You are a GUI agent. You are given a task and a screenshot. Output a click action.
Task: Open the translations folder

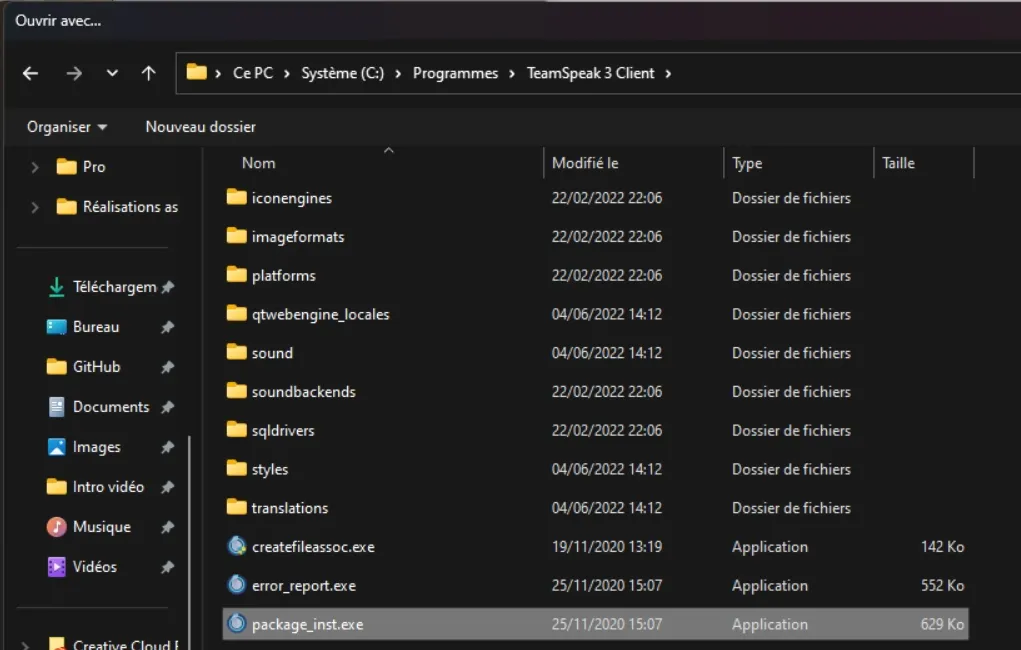tap(289, 508)
